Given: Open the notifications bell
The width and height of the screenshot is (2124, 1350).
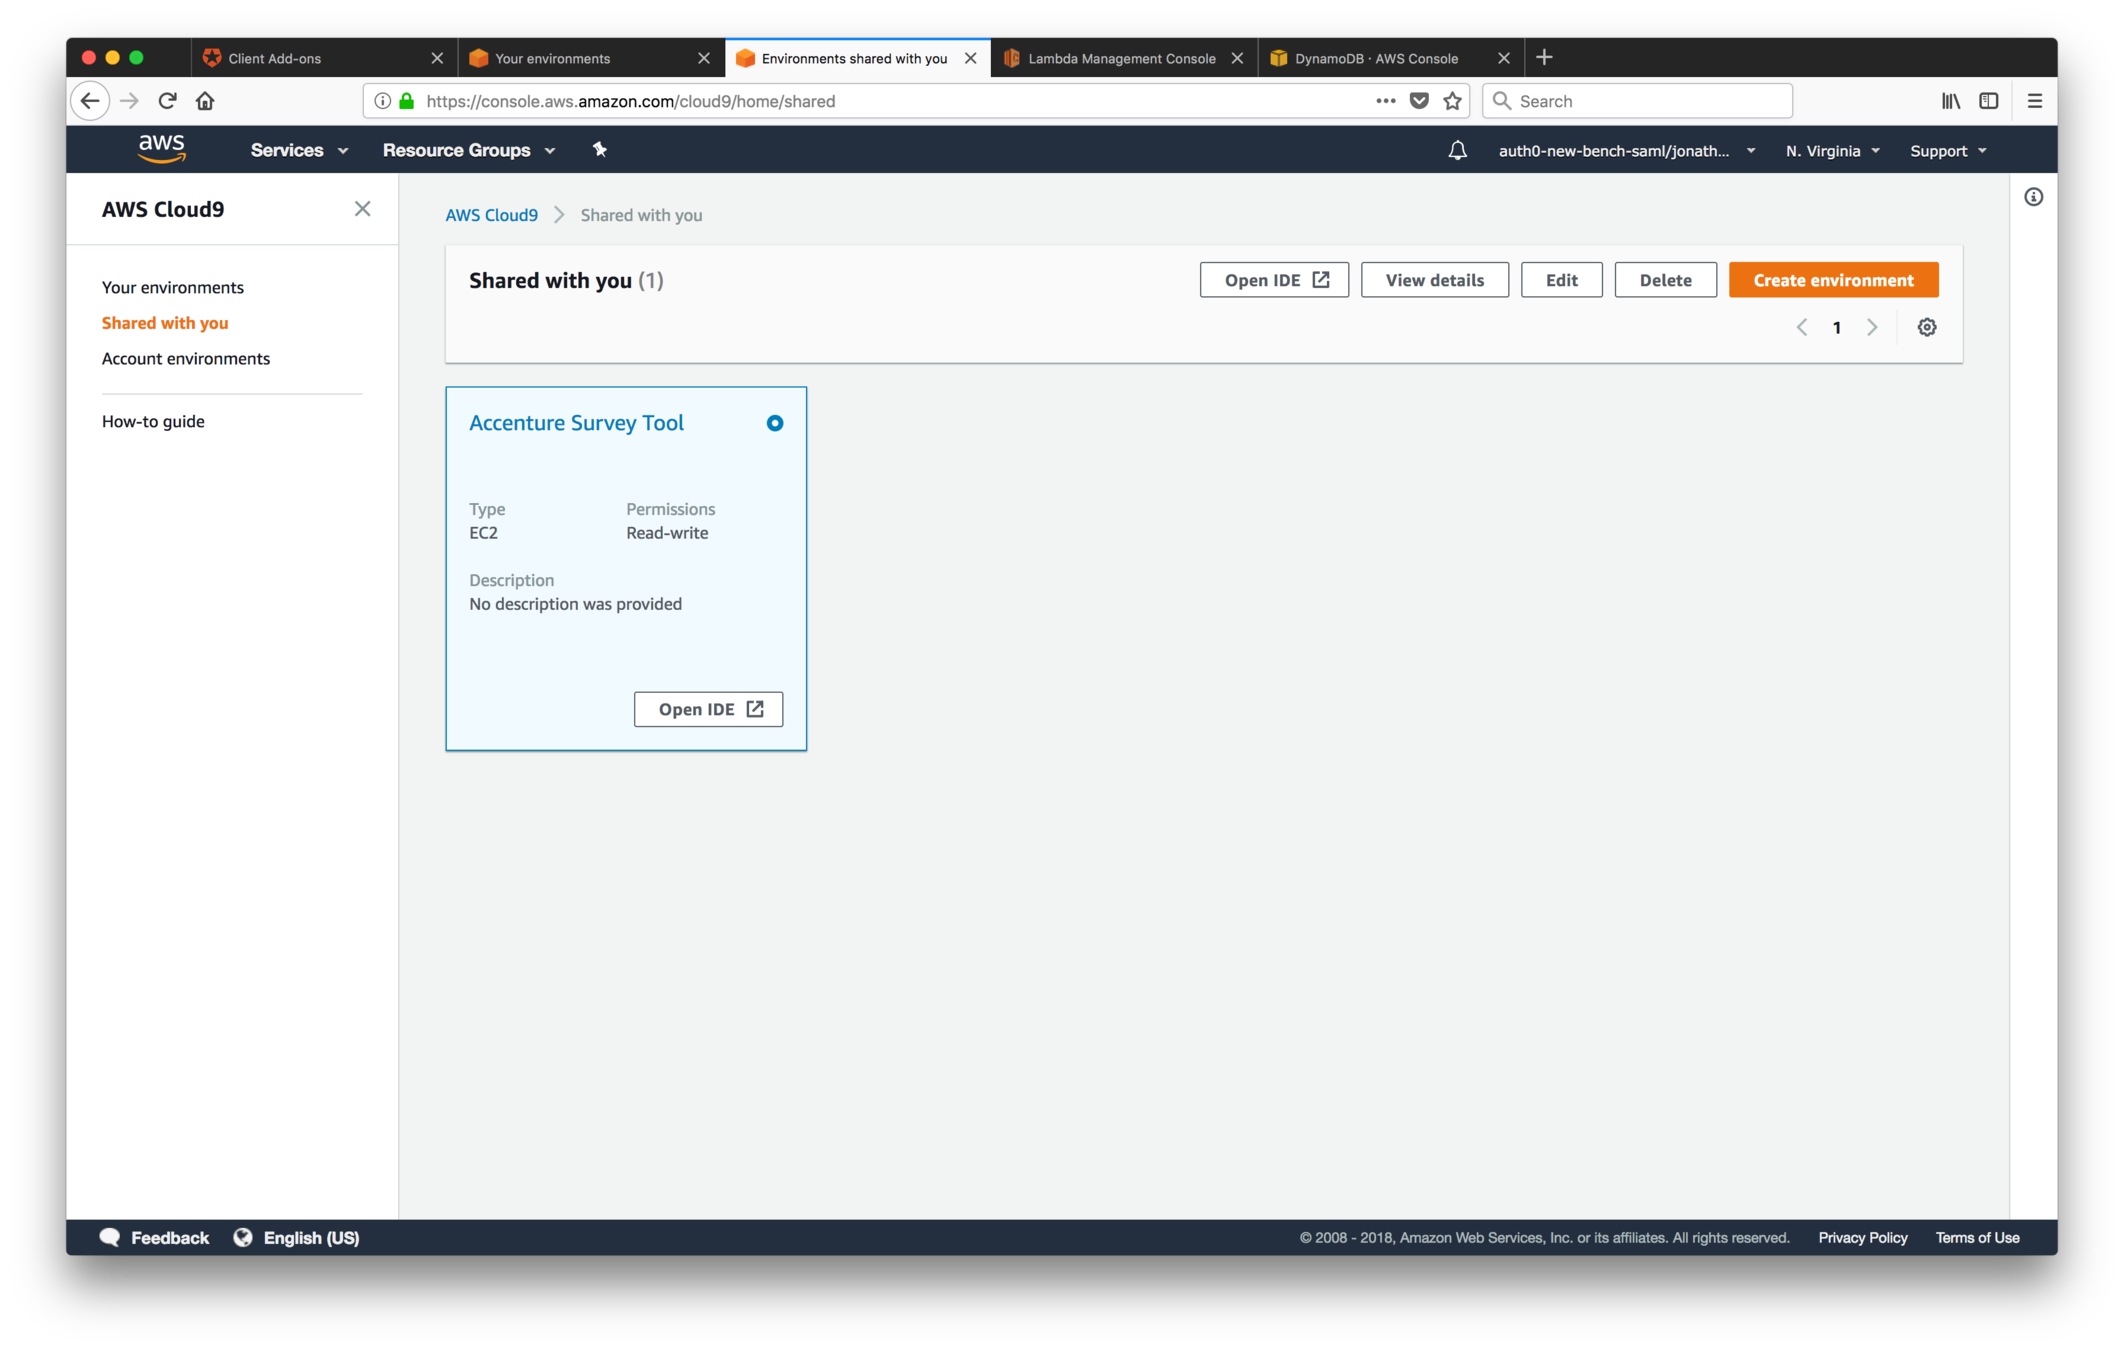Looking at the screenshot, I should [1457, 150].
